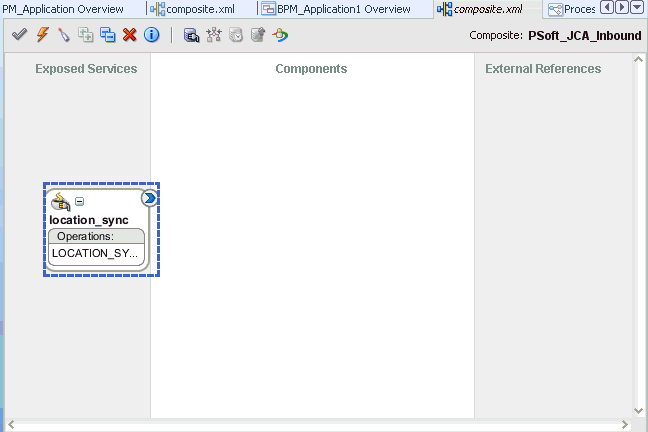Click the horizontal scrollbar left arrow

pyautogui.click(x=11, y=425)
